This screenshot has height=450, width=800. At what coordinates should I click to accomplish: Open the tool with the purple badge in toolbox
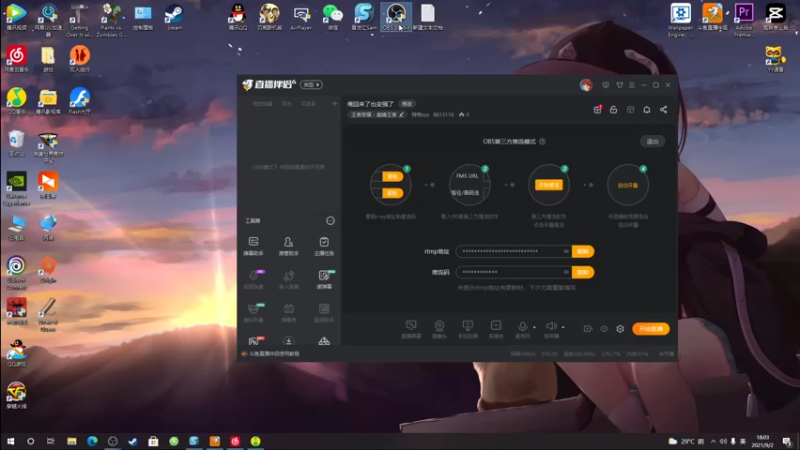click(253, 279)
